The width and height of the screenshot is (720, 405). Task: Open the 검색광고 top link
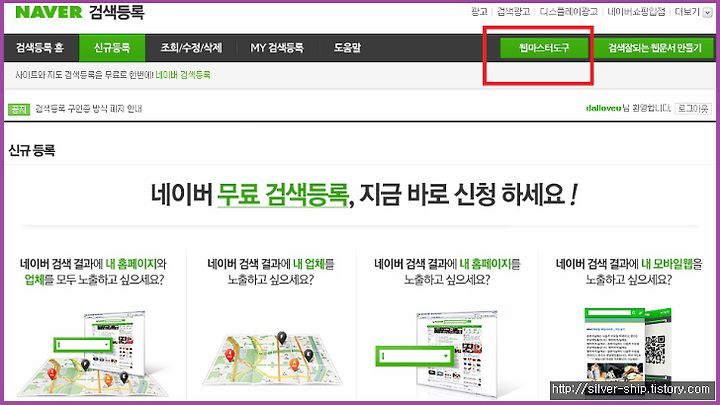513,11
